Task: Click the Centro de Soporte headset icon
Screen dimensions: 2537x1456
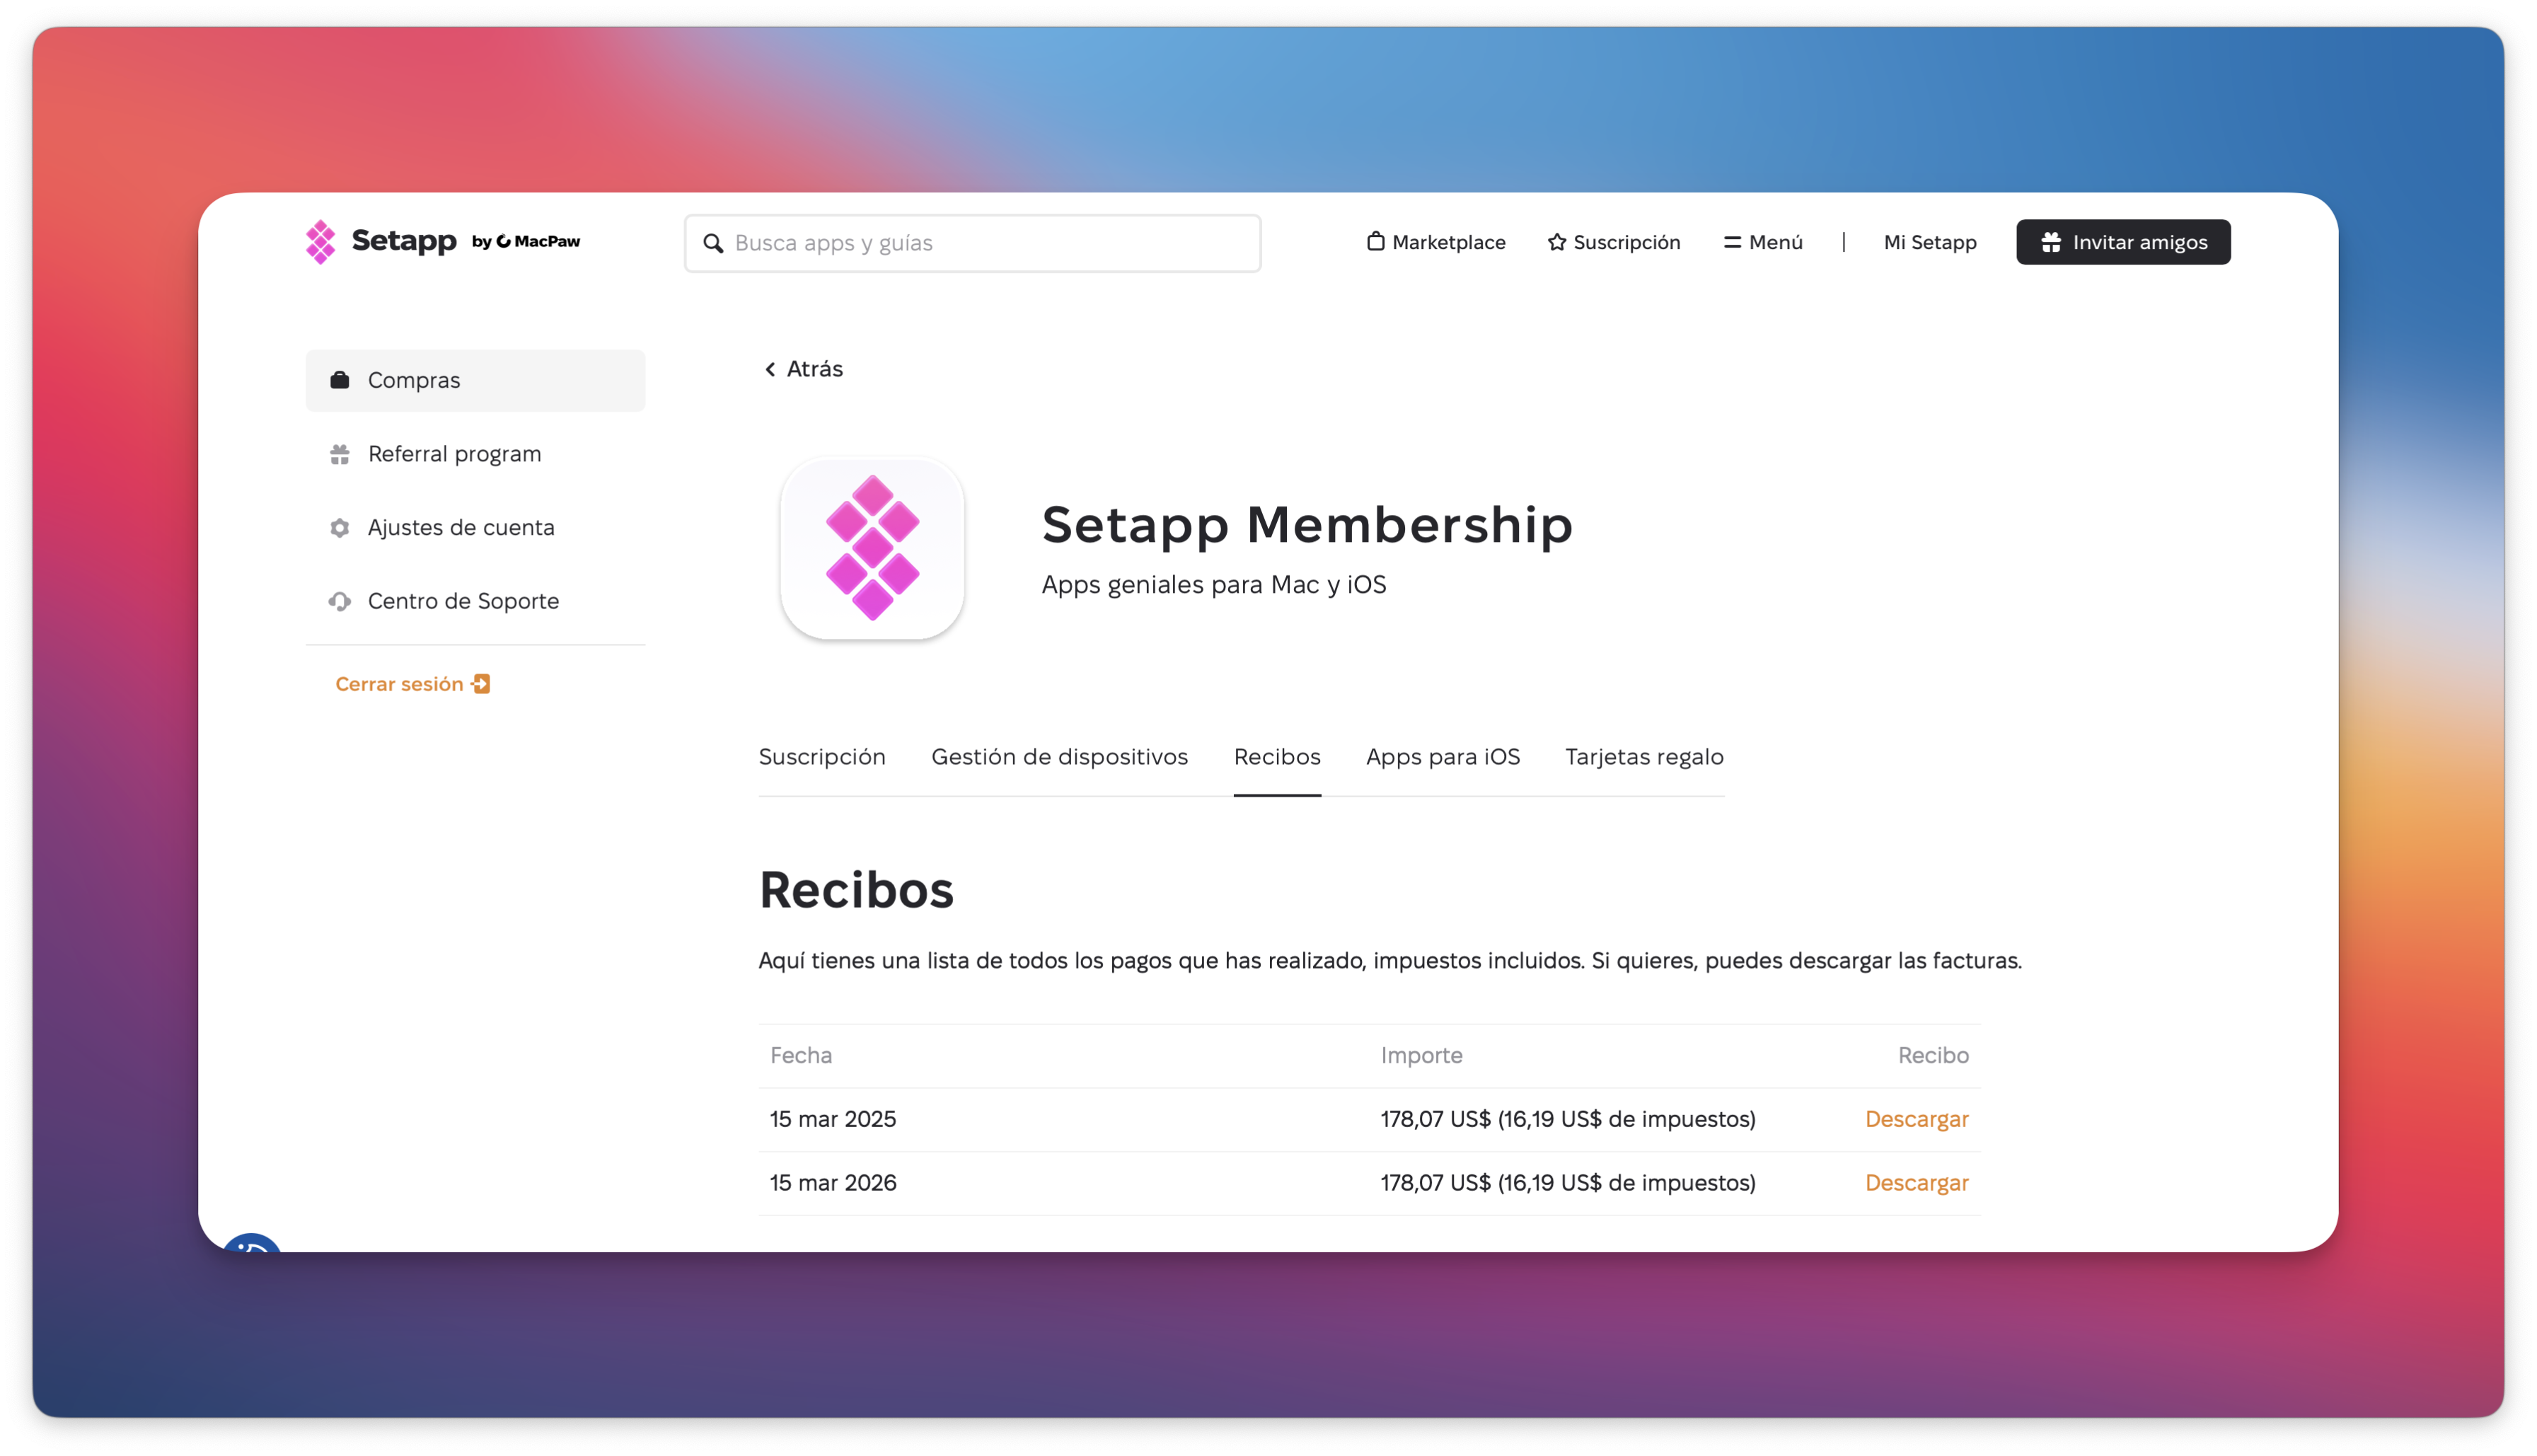Action: pos(340,601)
